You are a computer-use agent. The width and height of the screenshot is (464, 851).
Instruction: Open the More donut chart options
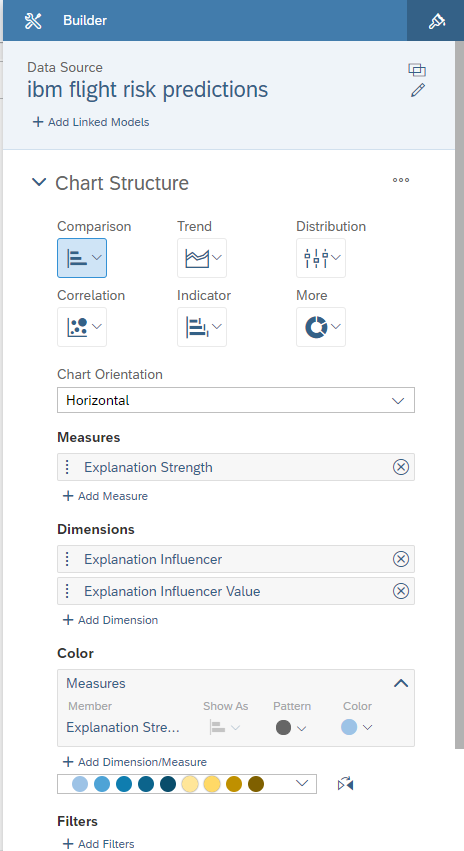point(321,327)
